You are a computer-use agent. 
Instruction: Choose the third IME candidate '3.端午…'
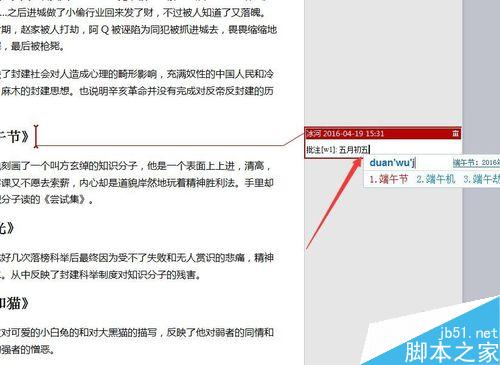481,179
